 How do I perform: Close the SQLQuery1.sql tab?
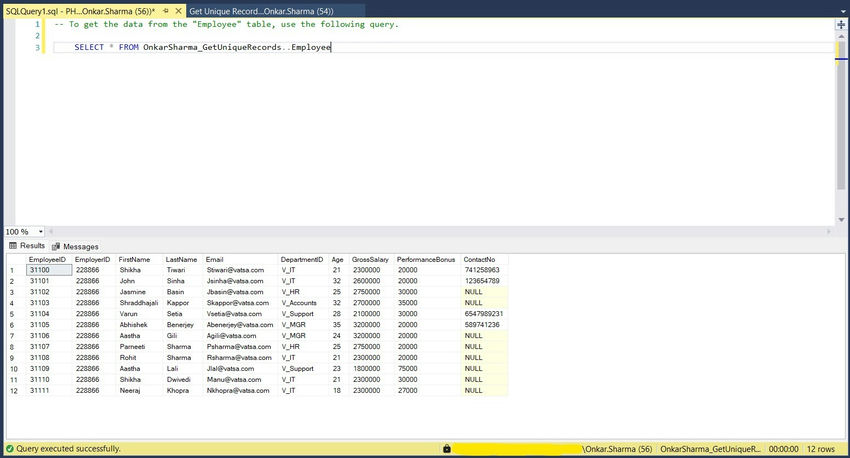[x=178, y=11]
